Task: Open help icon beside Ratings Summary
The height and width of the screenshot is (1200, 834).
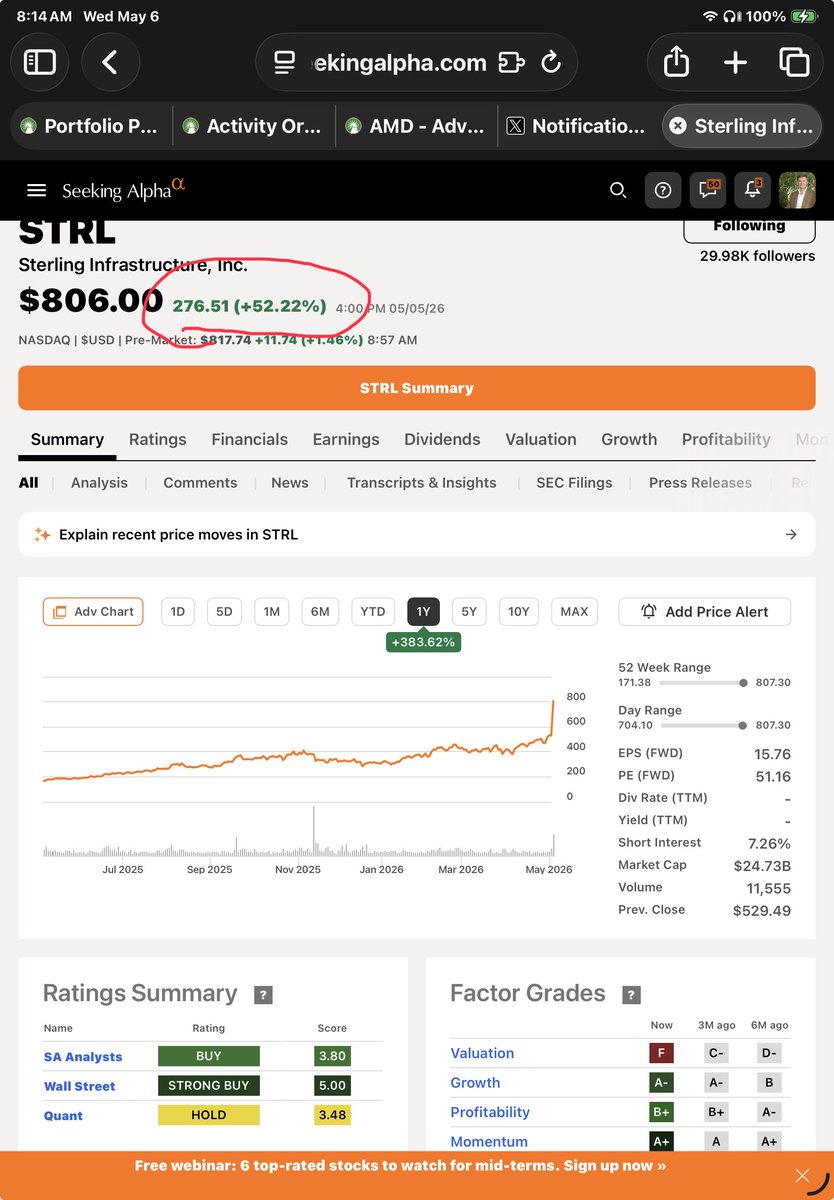Action: 263,995
